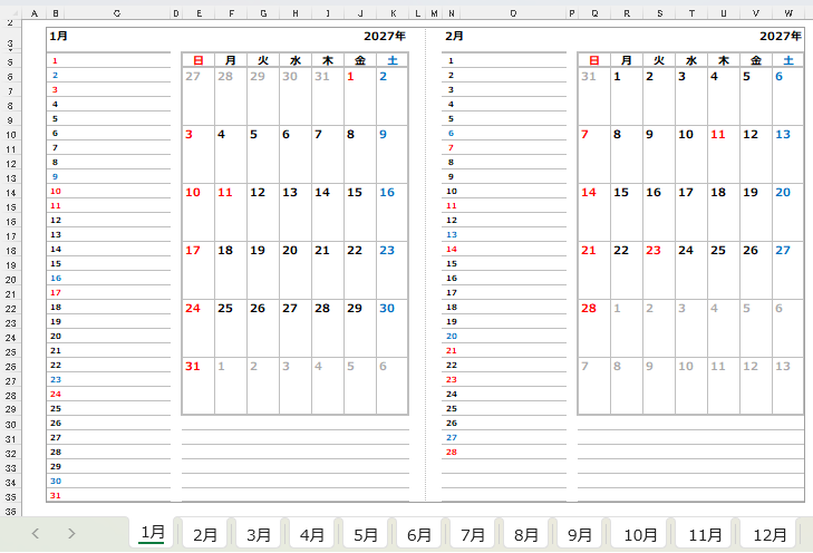Open the 12月 sheet tab
Viewport: 813px width, 553px height.
pyautogui.click(x=769, y=534)
